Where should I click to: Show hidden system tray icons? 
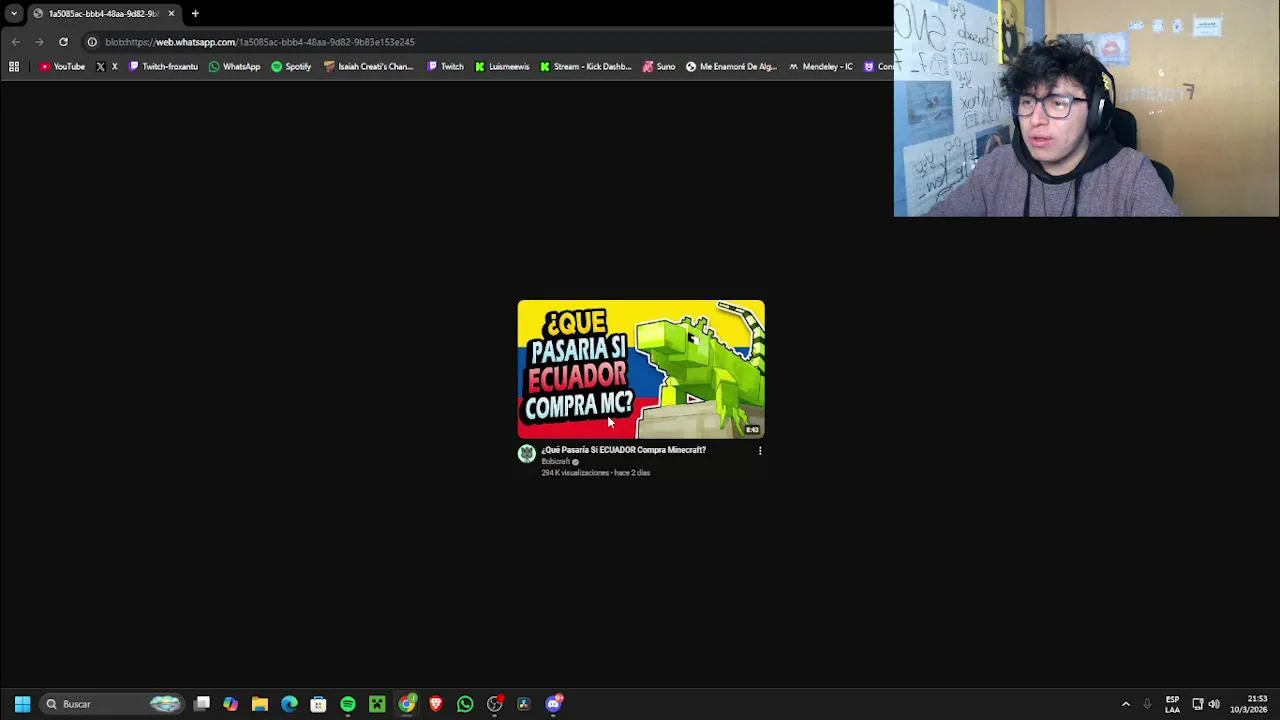(x=1126, y=704)
